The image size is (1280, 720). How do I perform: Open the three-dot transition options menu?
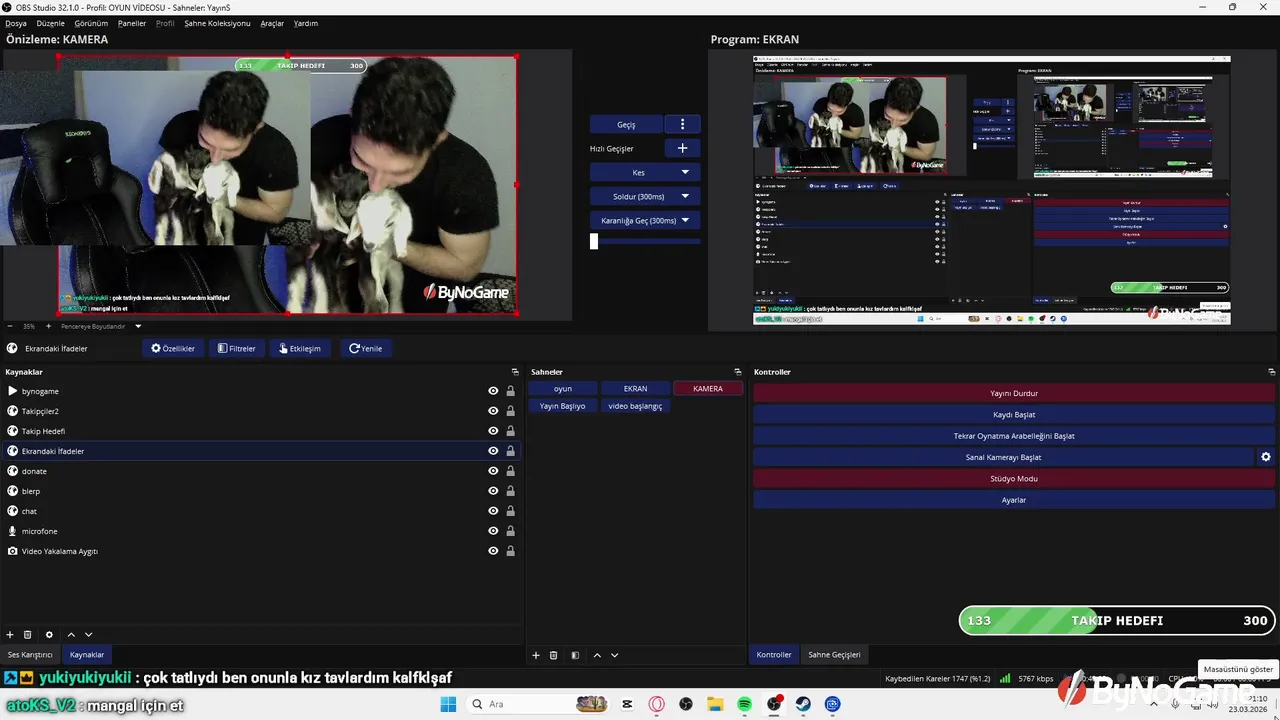coord(683,124)
